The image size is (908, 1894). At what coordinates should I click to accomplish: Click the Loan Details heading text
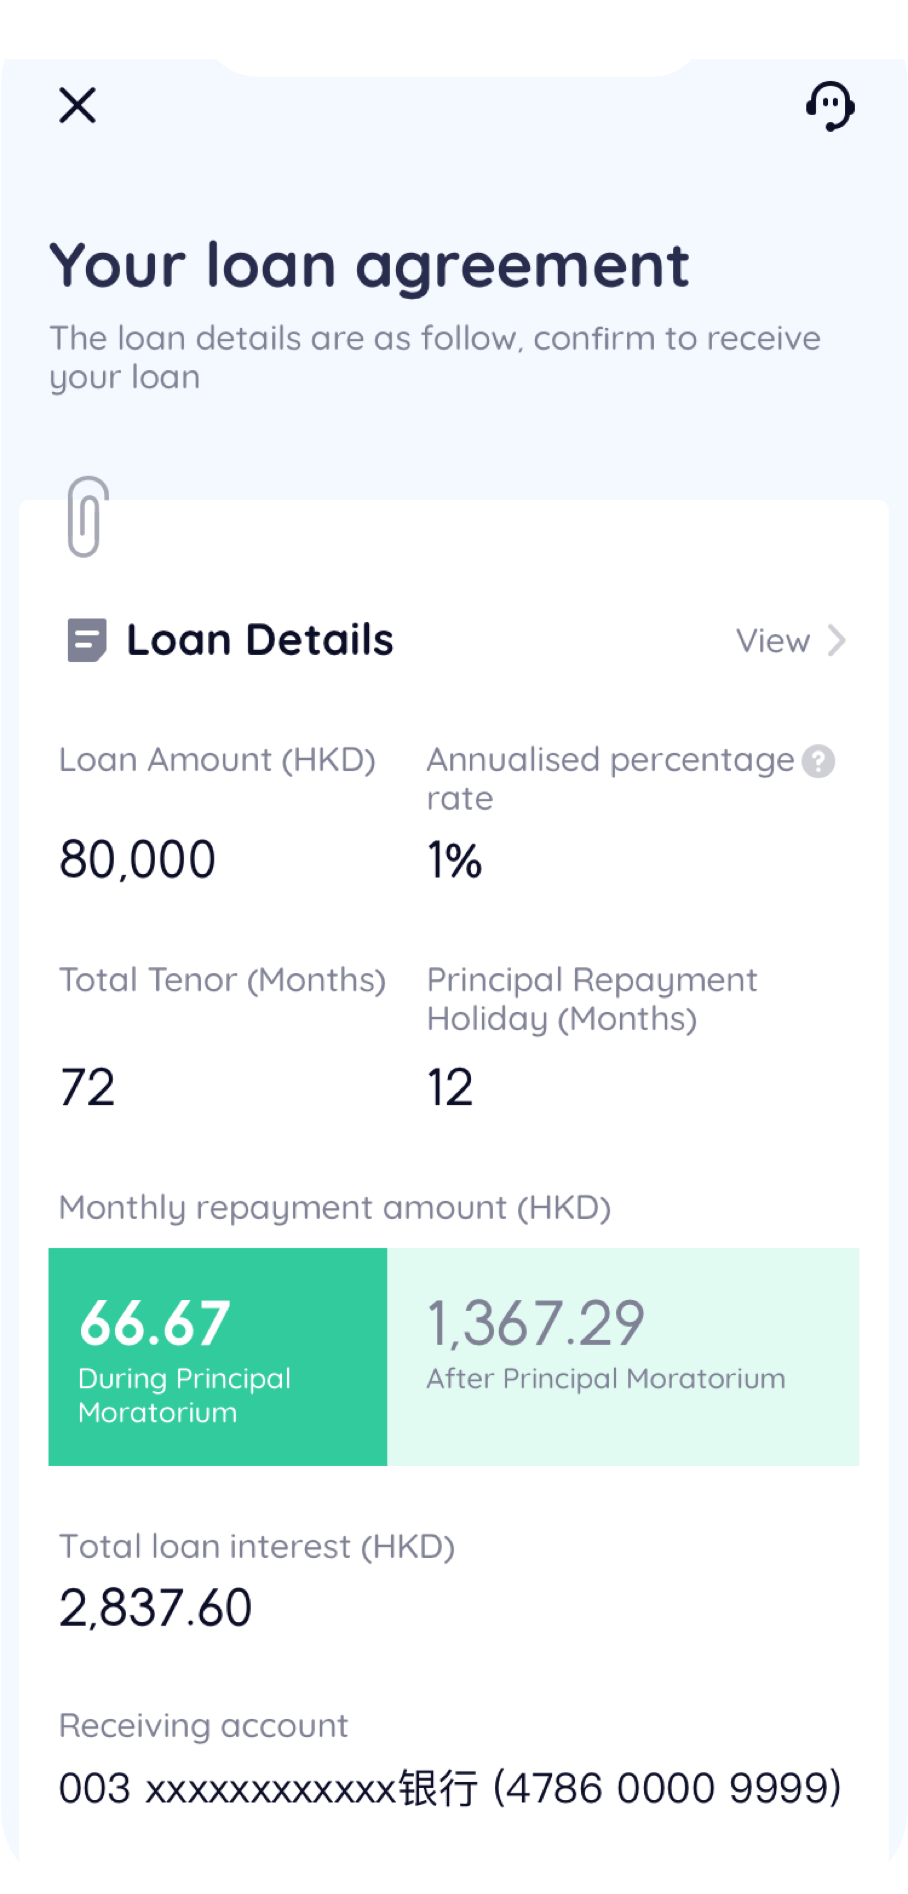(x=260, y=640)
